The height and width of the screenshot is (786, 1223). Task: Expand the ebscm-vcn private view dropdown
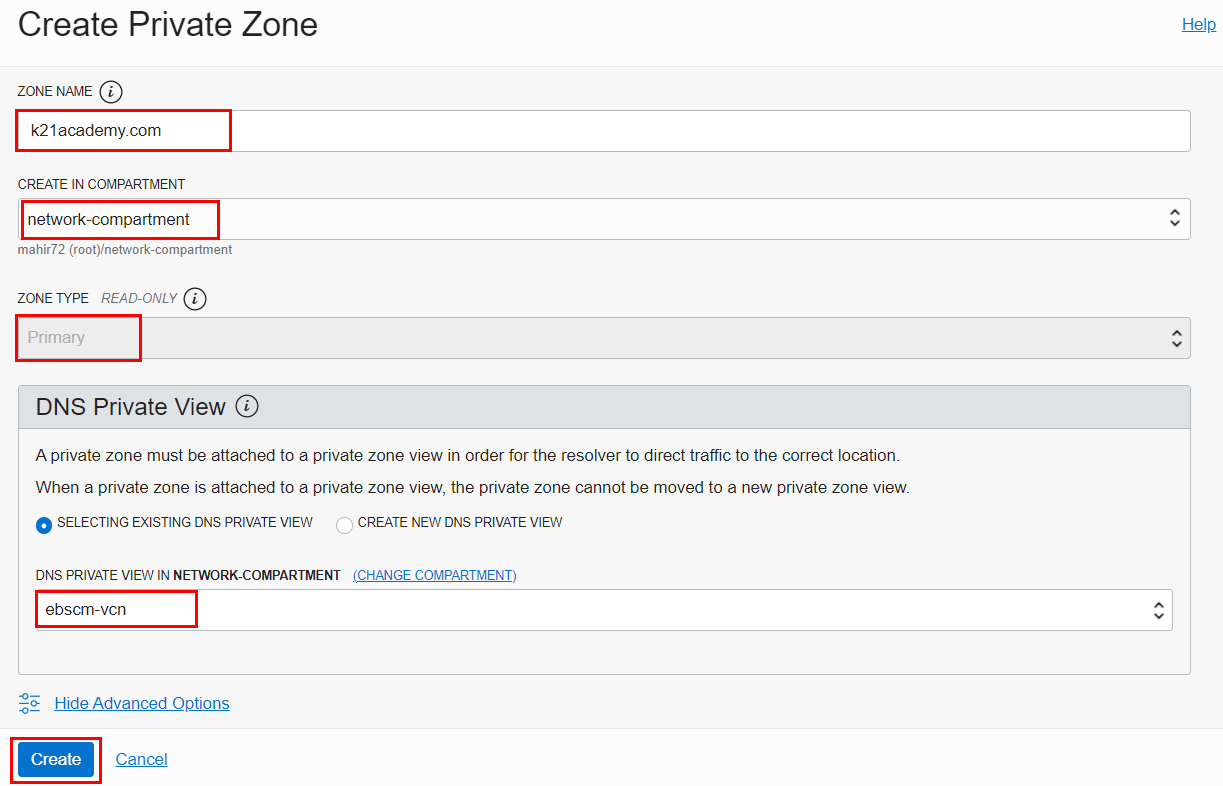click(x=1158, y=609)
